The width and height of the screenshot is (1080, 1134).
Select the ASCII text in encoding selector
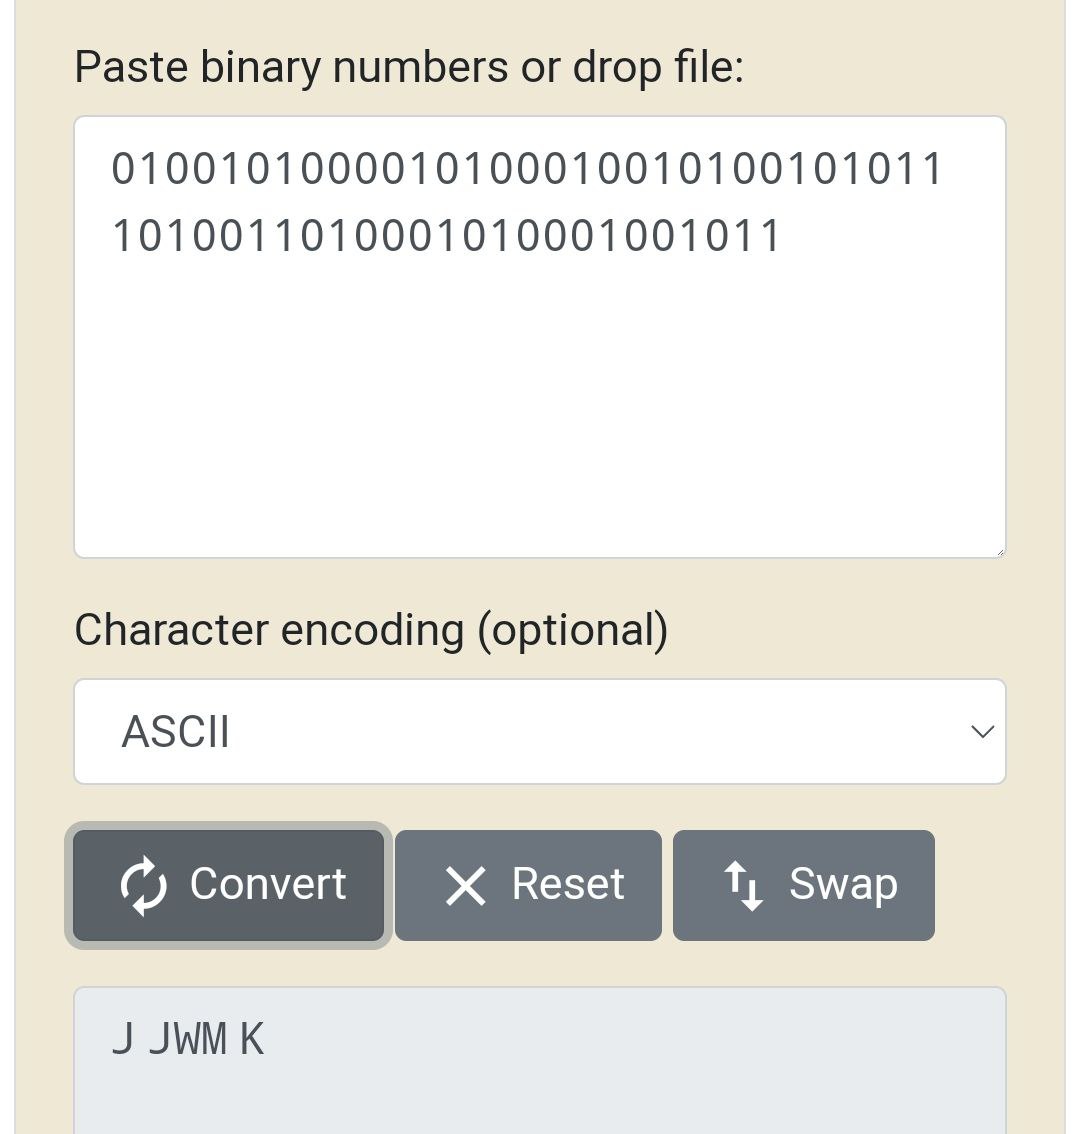[x=176, y=732]
